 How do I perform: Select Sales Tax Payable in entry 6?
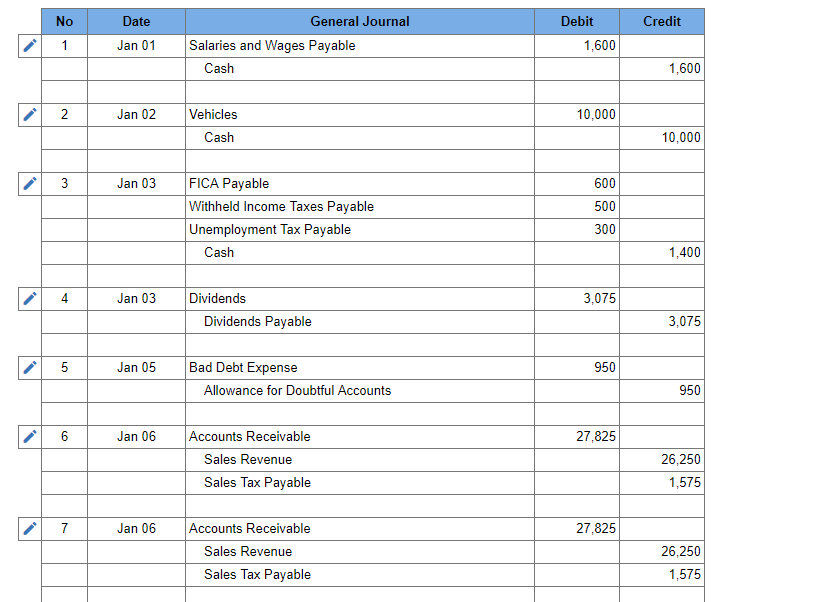[360, 482]
